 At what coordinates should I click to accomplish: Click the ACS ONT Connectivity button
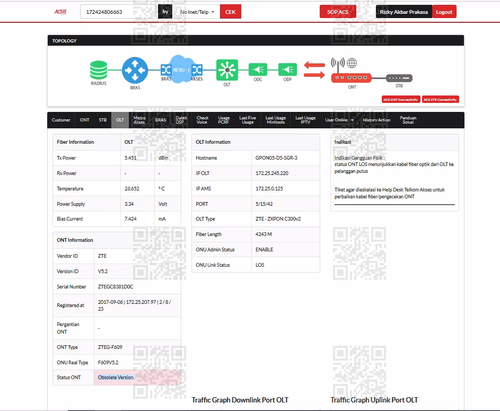tap(401, 99)
